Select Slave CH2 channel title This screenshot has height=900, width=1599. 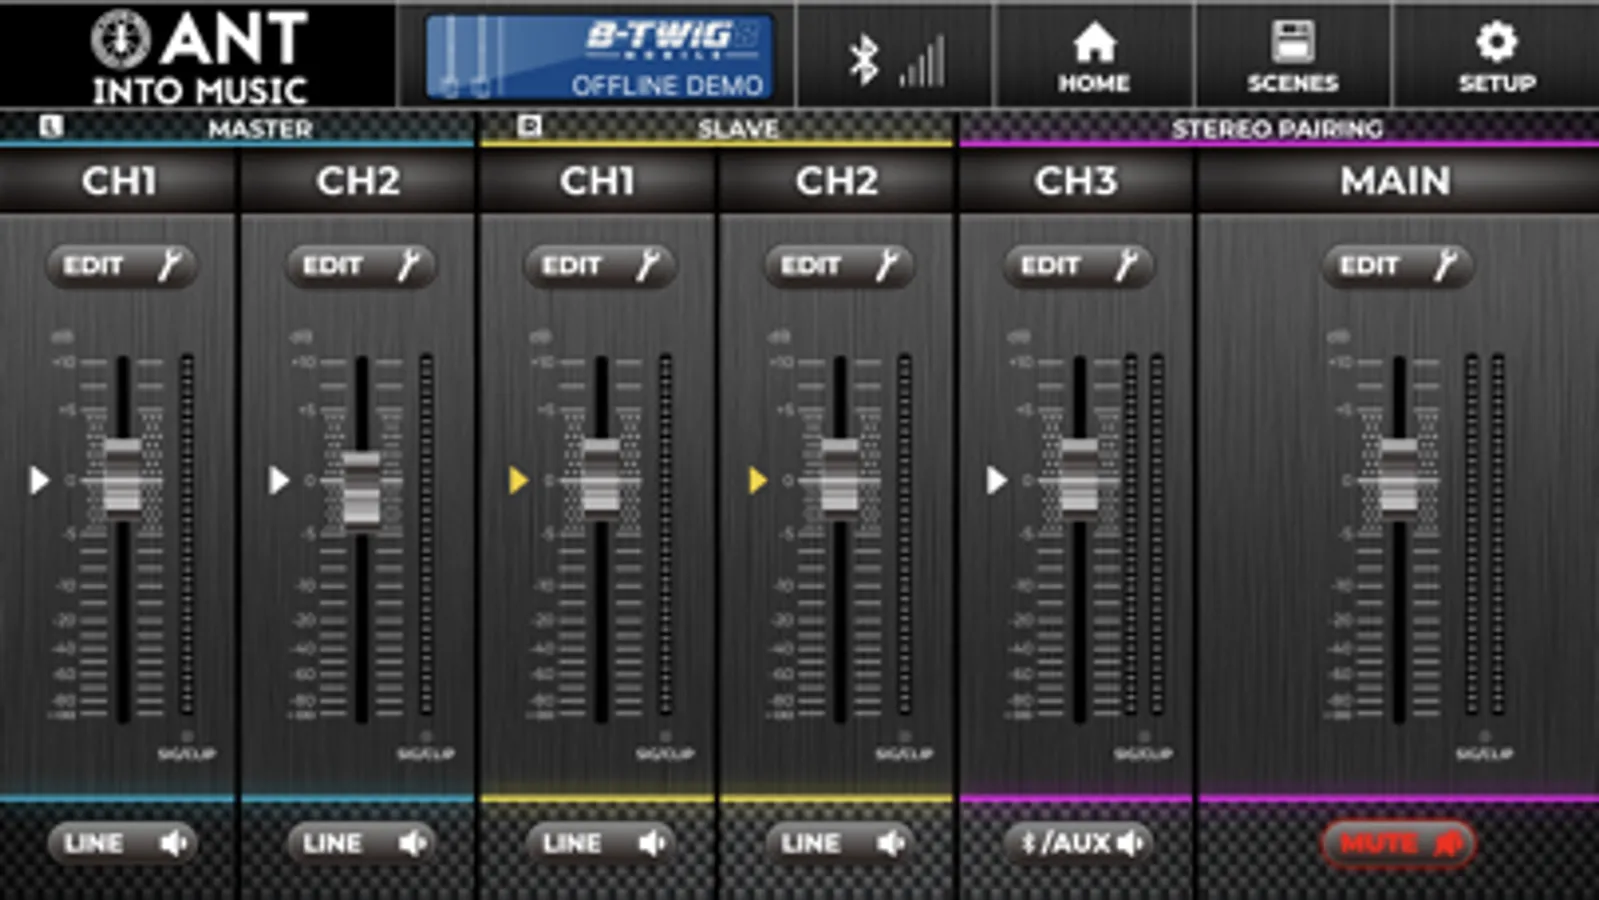(x=837, y=181)
